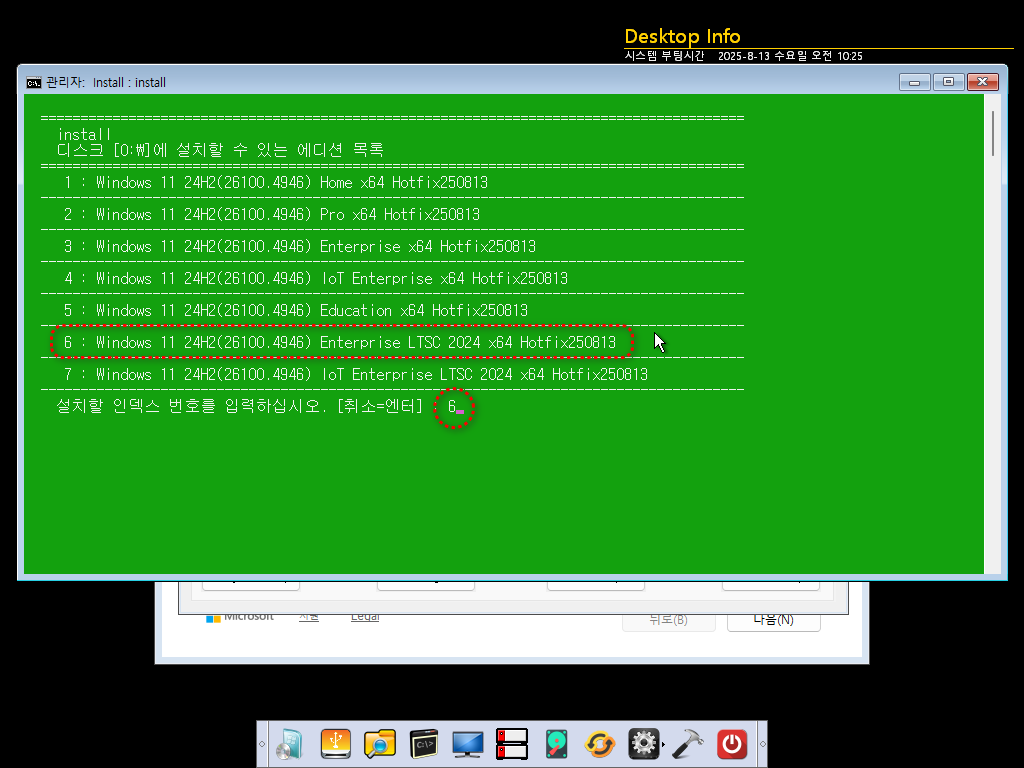Image resolution: width=1024 pixels, height=768 pixels.
Task: Click the disk edition list heading text
Action: click(x=220, y=150)
